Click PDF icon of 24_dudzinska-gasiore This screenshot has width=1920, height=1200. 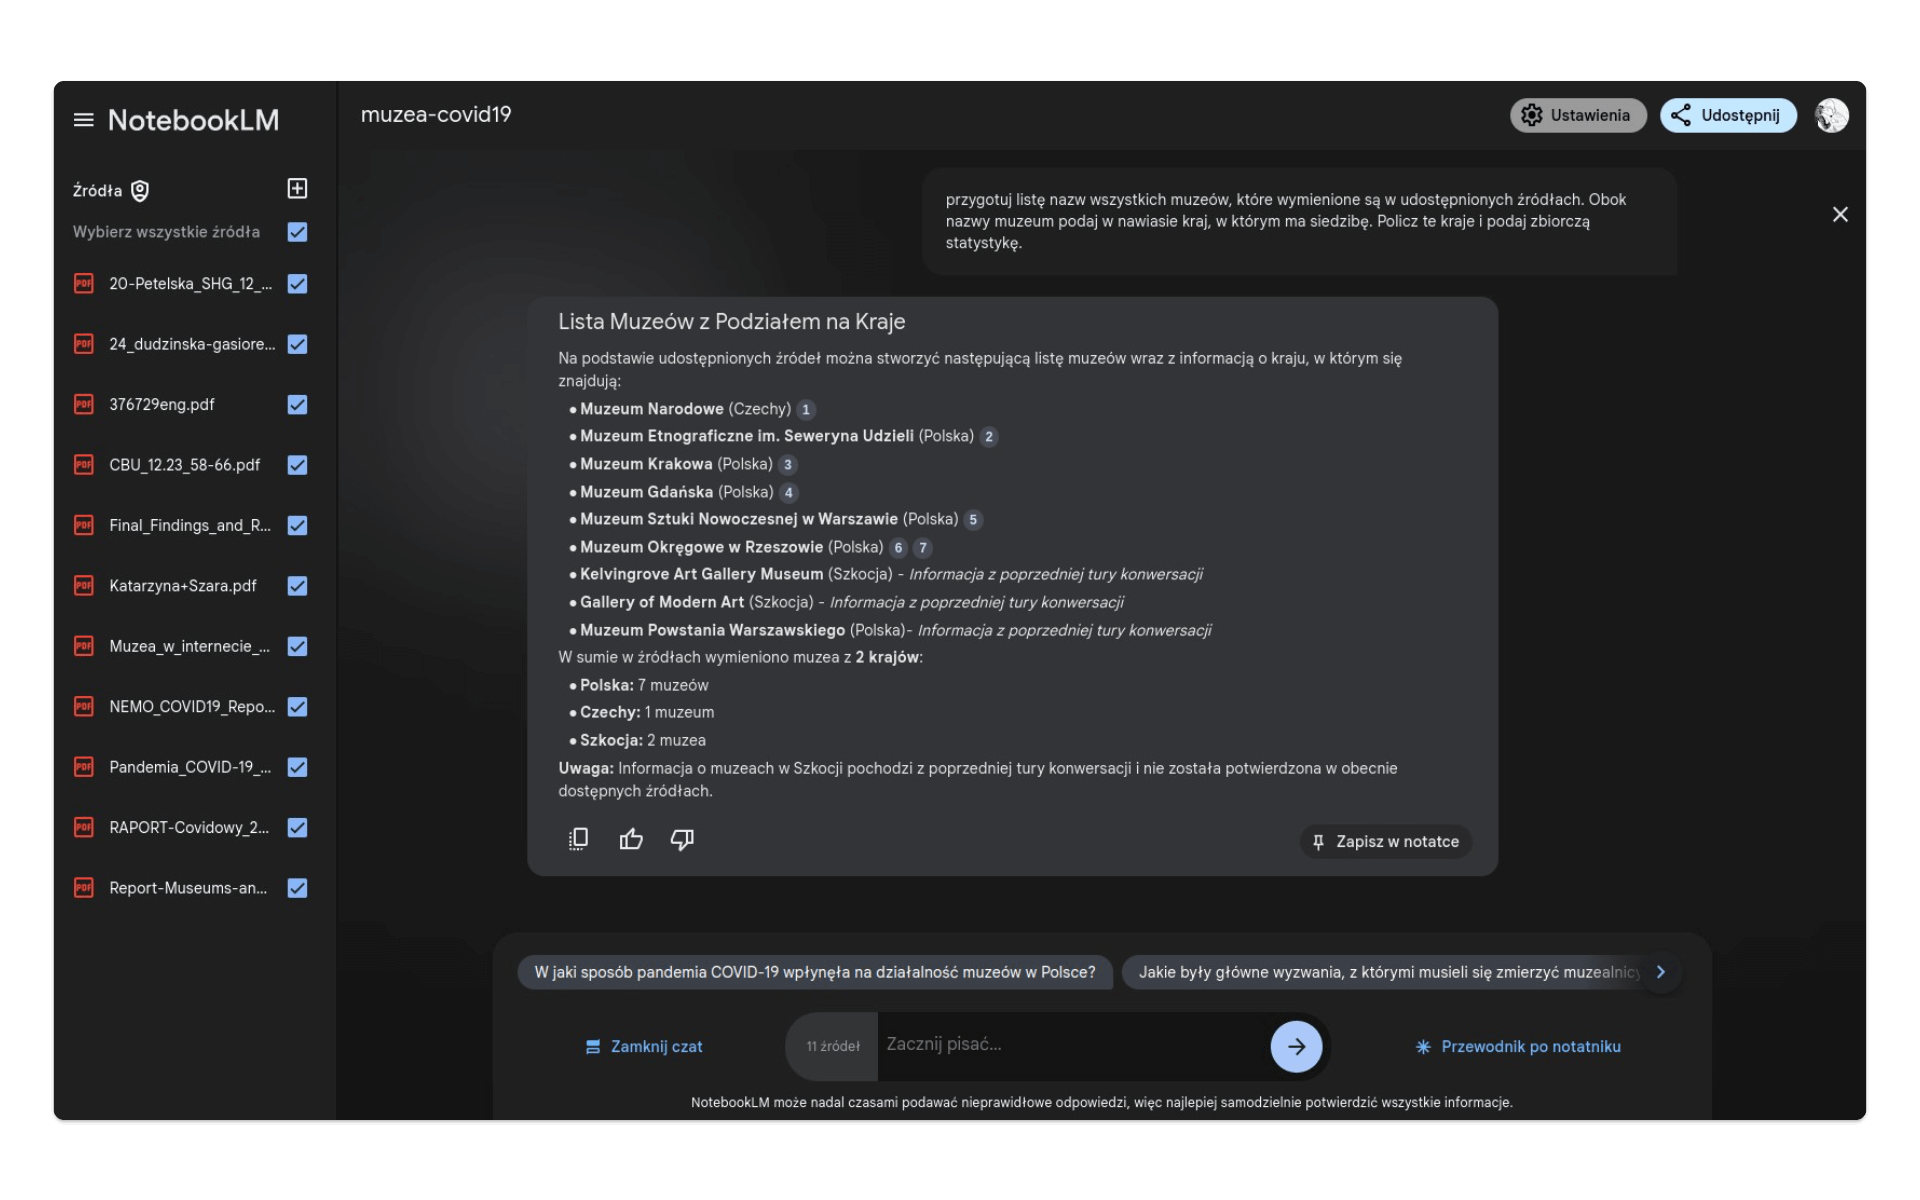click(x=84, y=344)
